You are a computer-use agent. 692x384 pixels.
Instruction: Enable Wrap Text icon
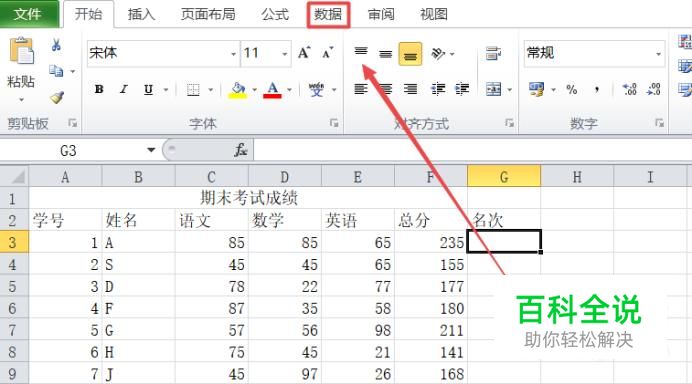pos(493,53)
